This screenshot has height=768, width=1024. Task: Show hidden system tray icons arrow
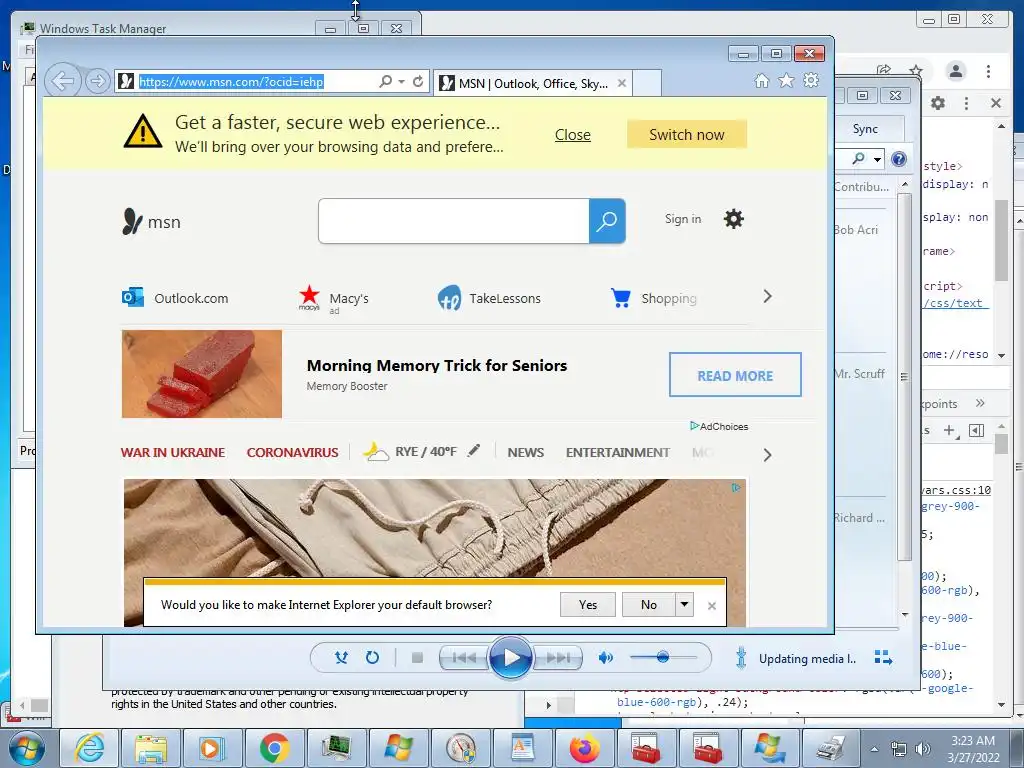click(874, 748)
